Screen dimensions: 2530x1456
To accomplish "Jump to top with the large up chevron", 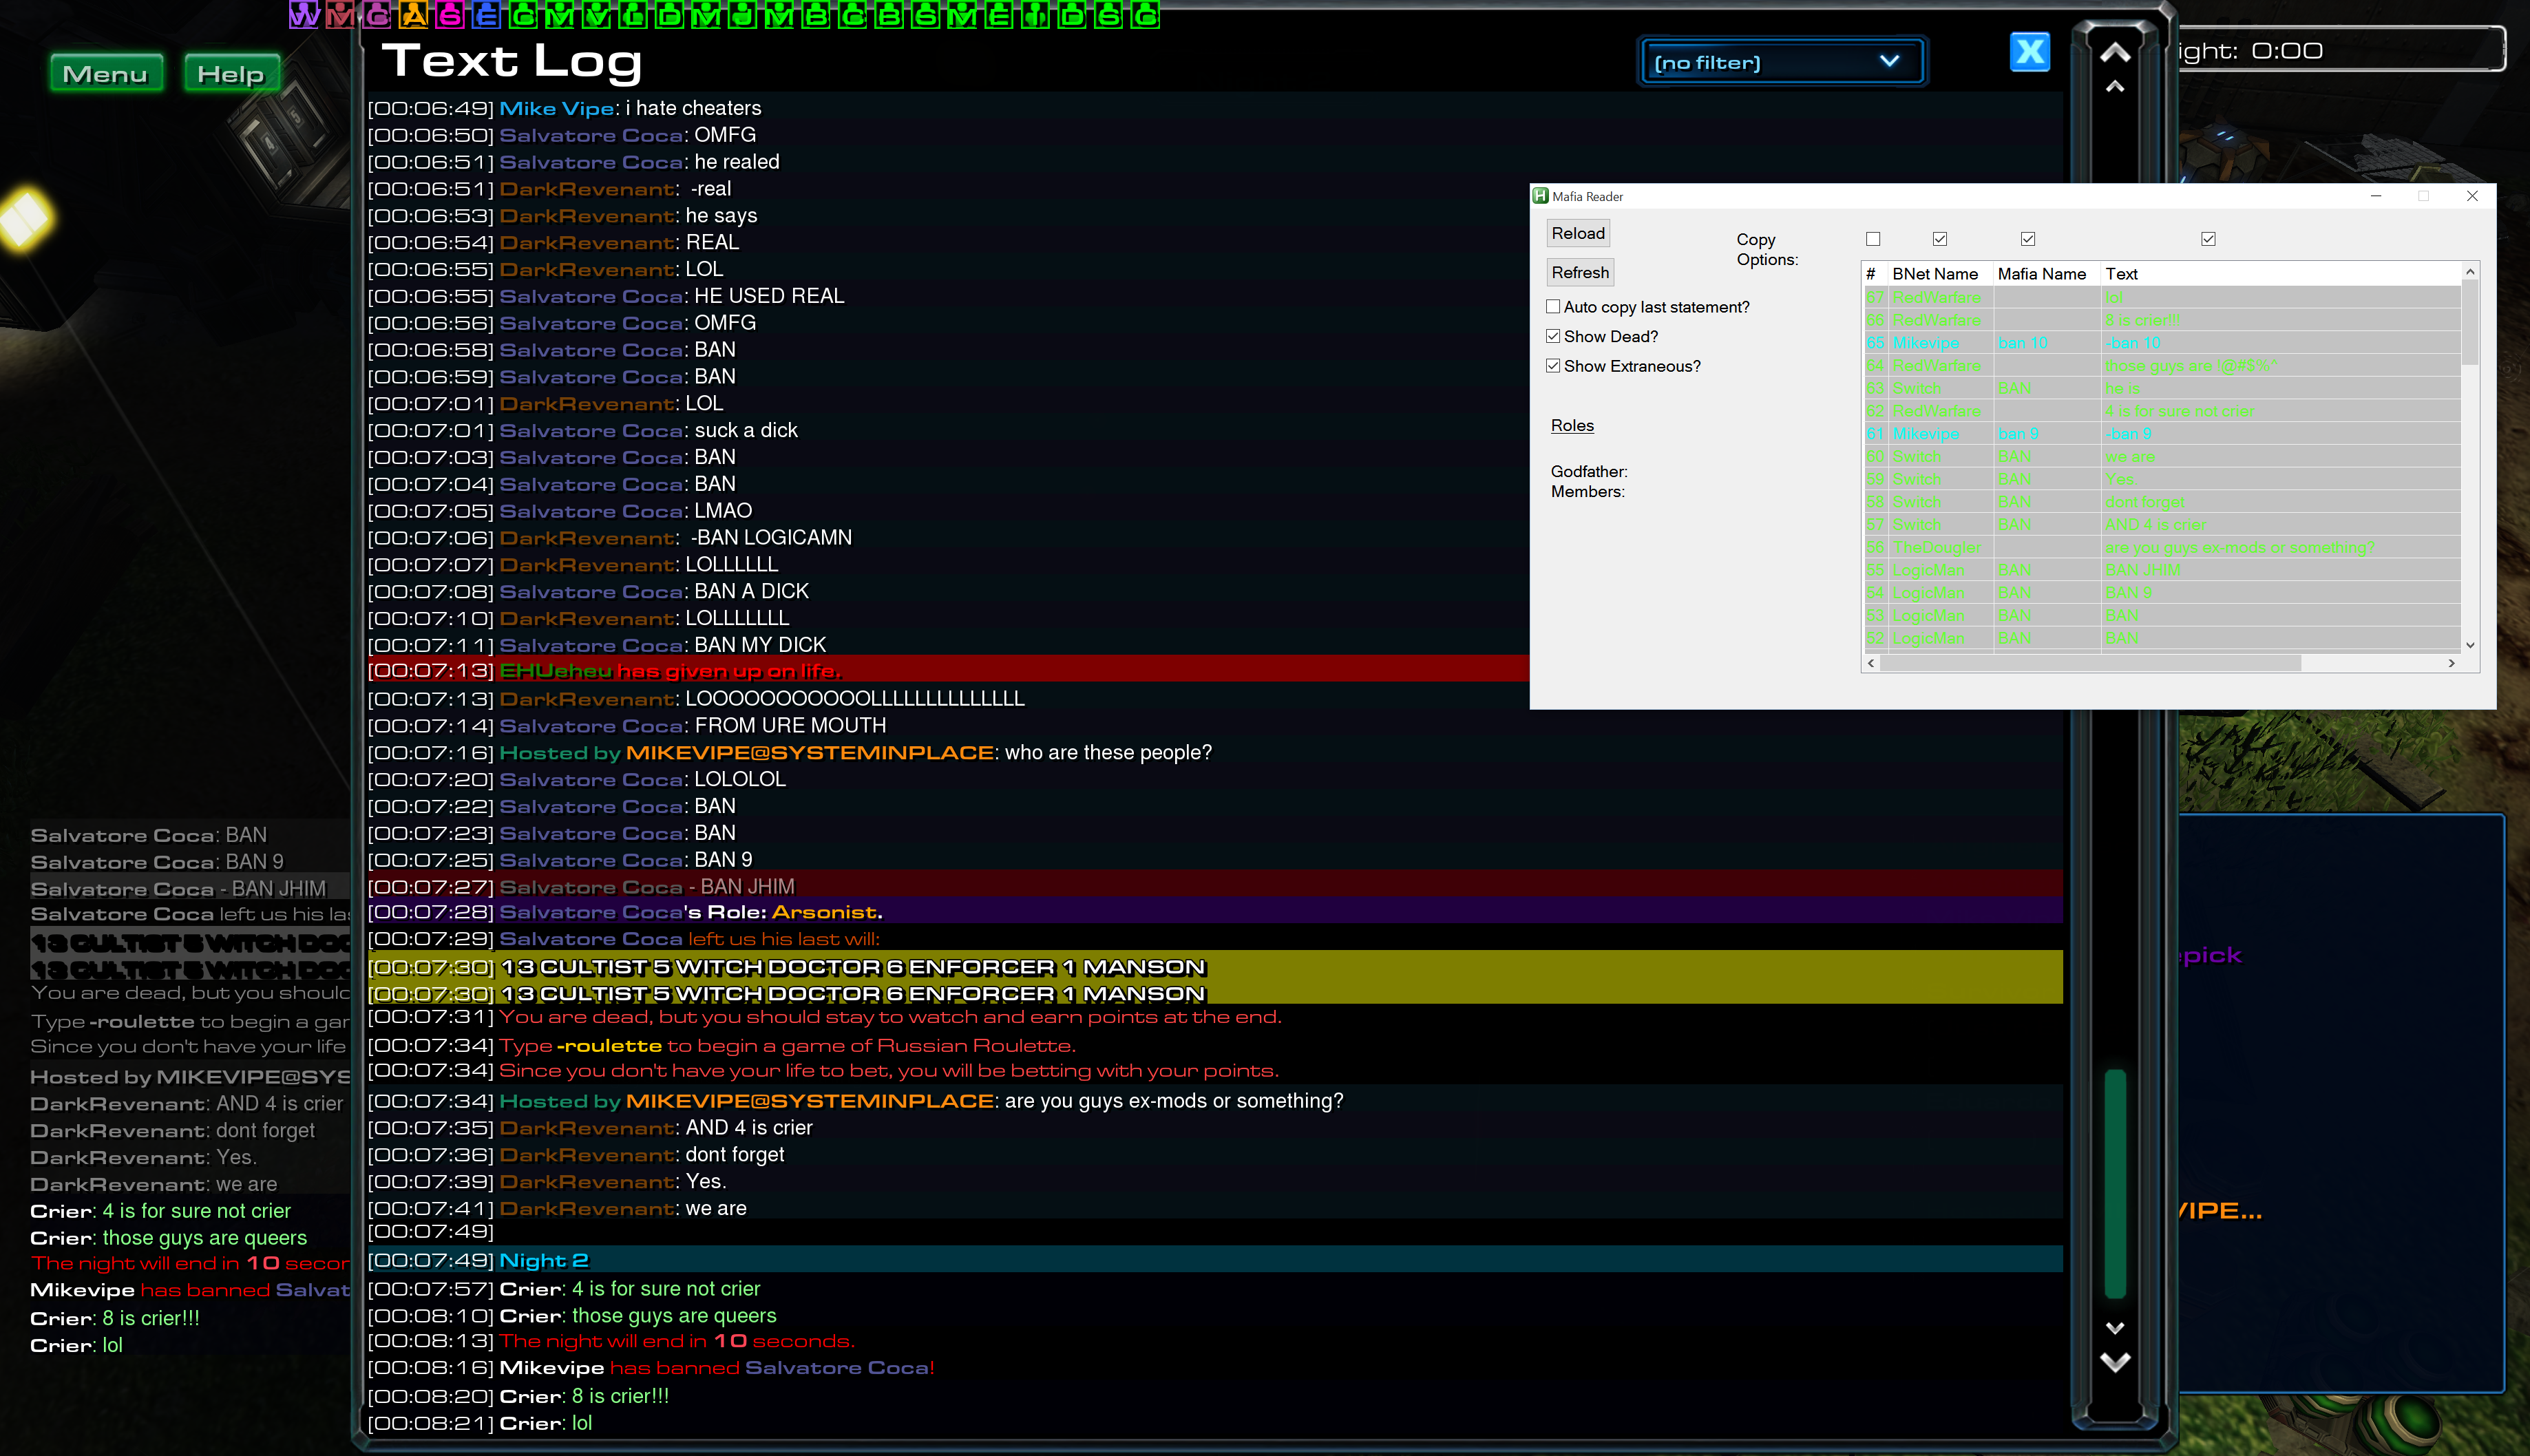I will tap(2115, 52).
